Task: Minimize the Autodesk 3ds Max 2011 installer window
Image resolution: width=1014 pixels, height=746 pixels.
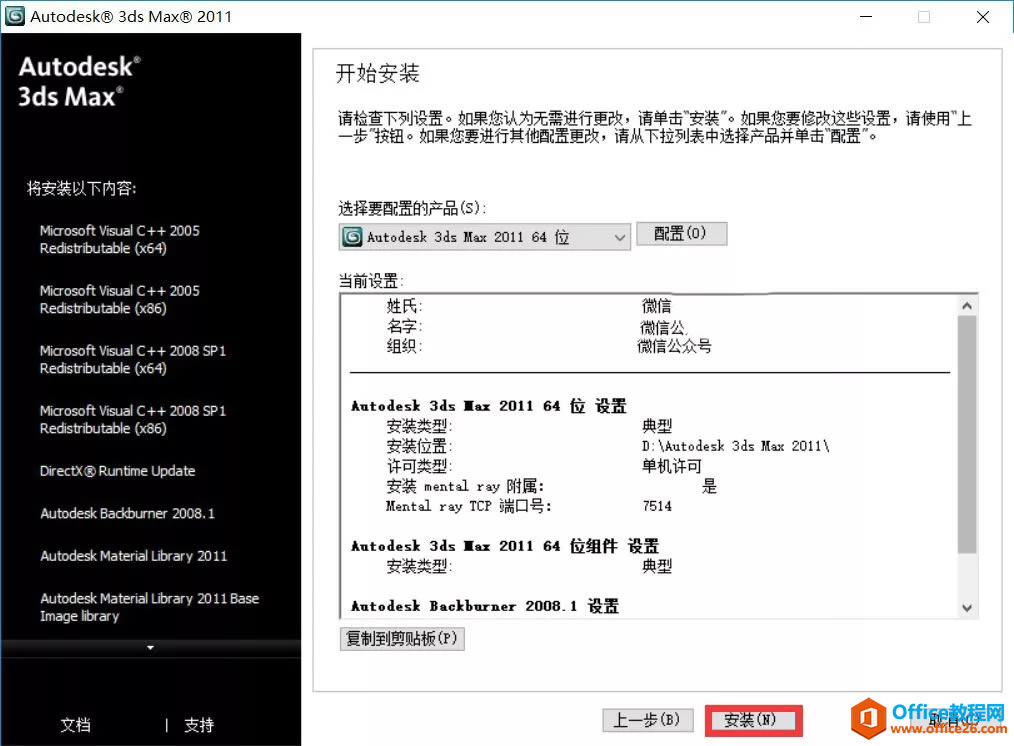Action: (x=866, y=17)
